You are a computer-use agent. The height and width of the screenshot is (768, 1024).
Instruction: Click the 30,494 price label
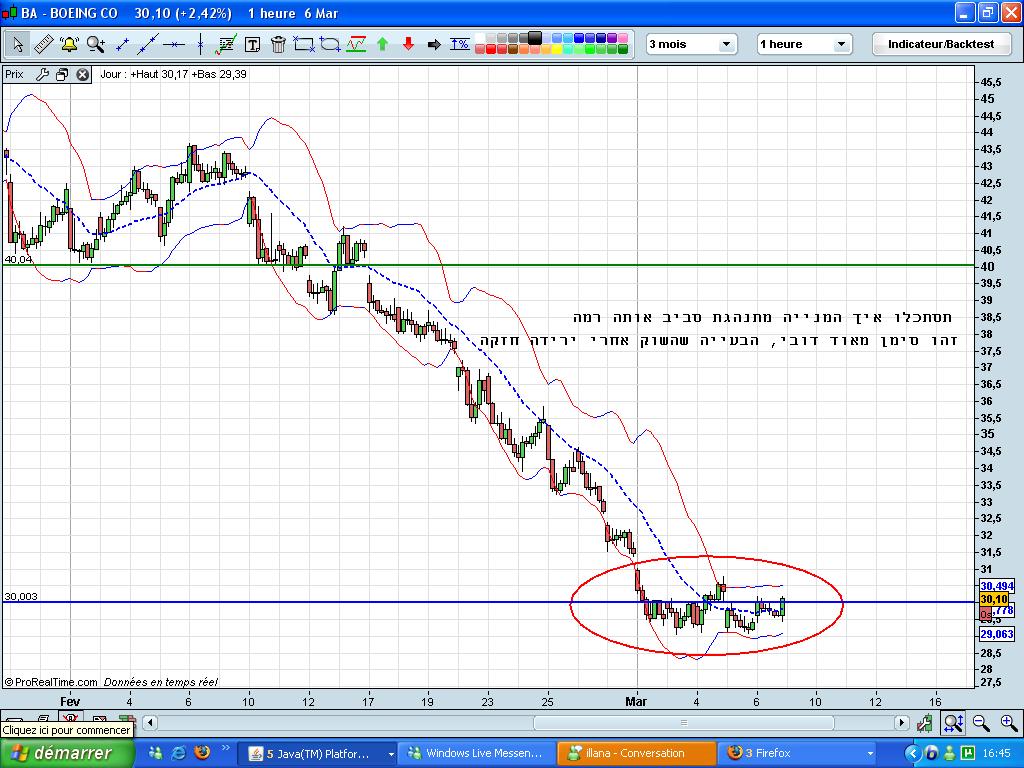point(997,586)
